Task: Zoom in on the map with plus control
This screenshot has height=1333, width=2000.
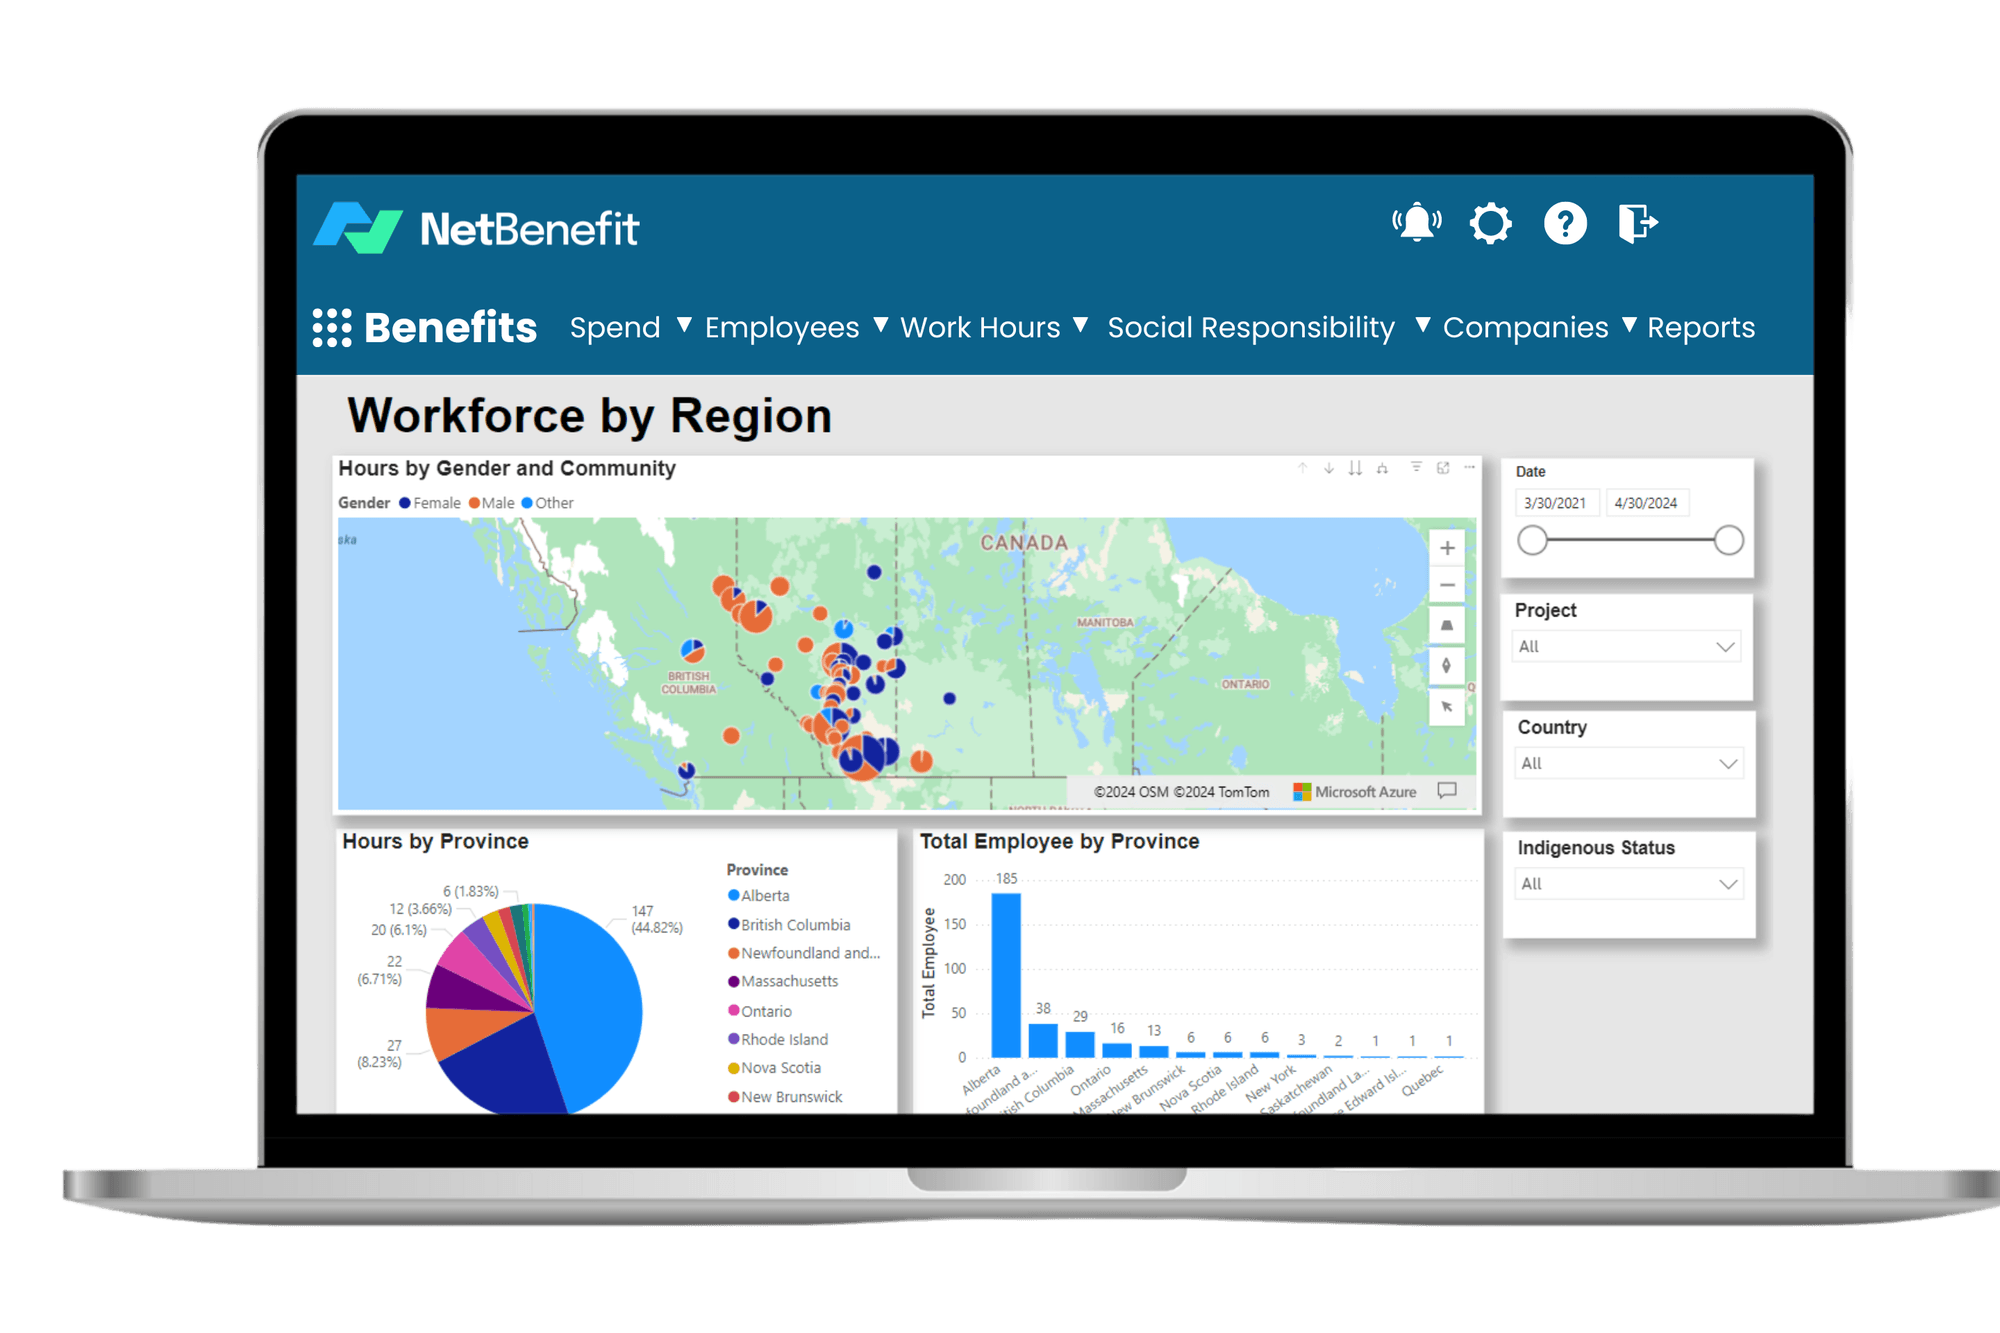Action: coord(1446,547)
